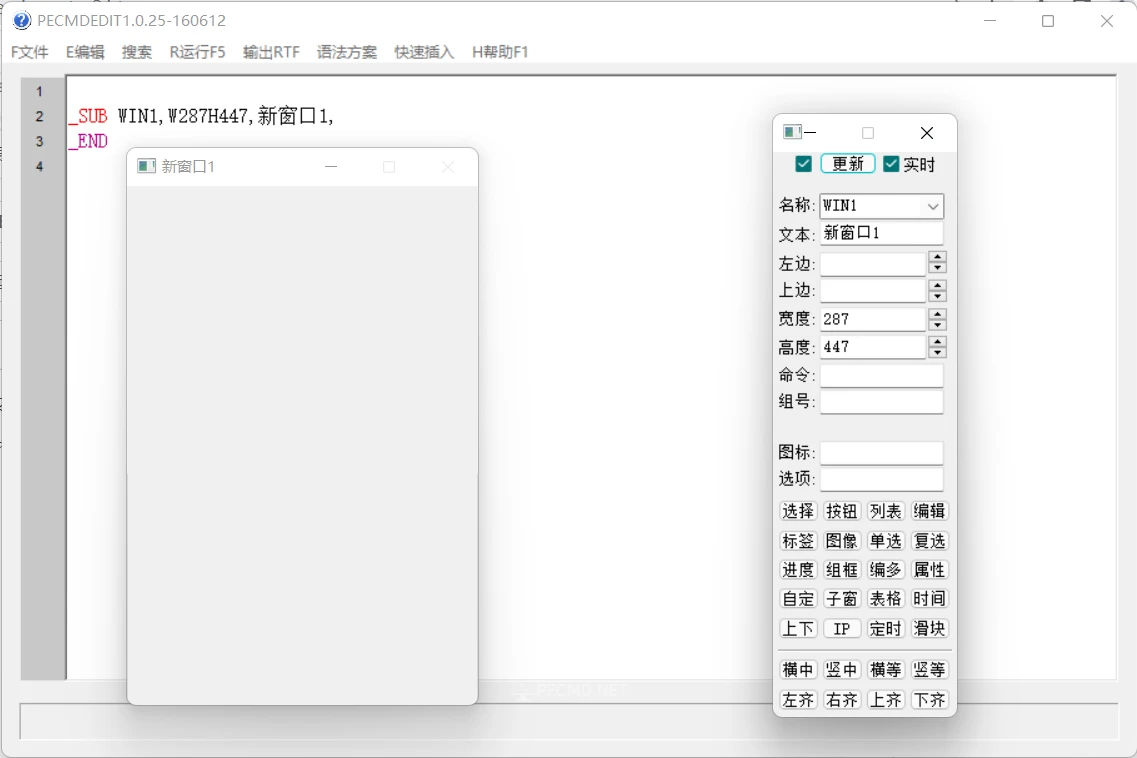Click the 更新 button
The image size is (1137, 758).
(848, 164)
